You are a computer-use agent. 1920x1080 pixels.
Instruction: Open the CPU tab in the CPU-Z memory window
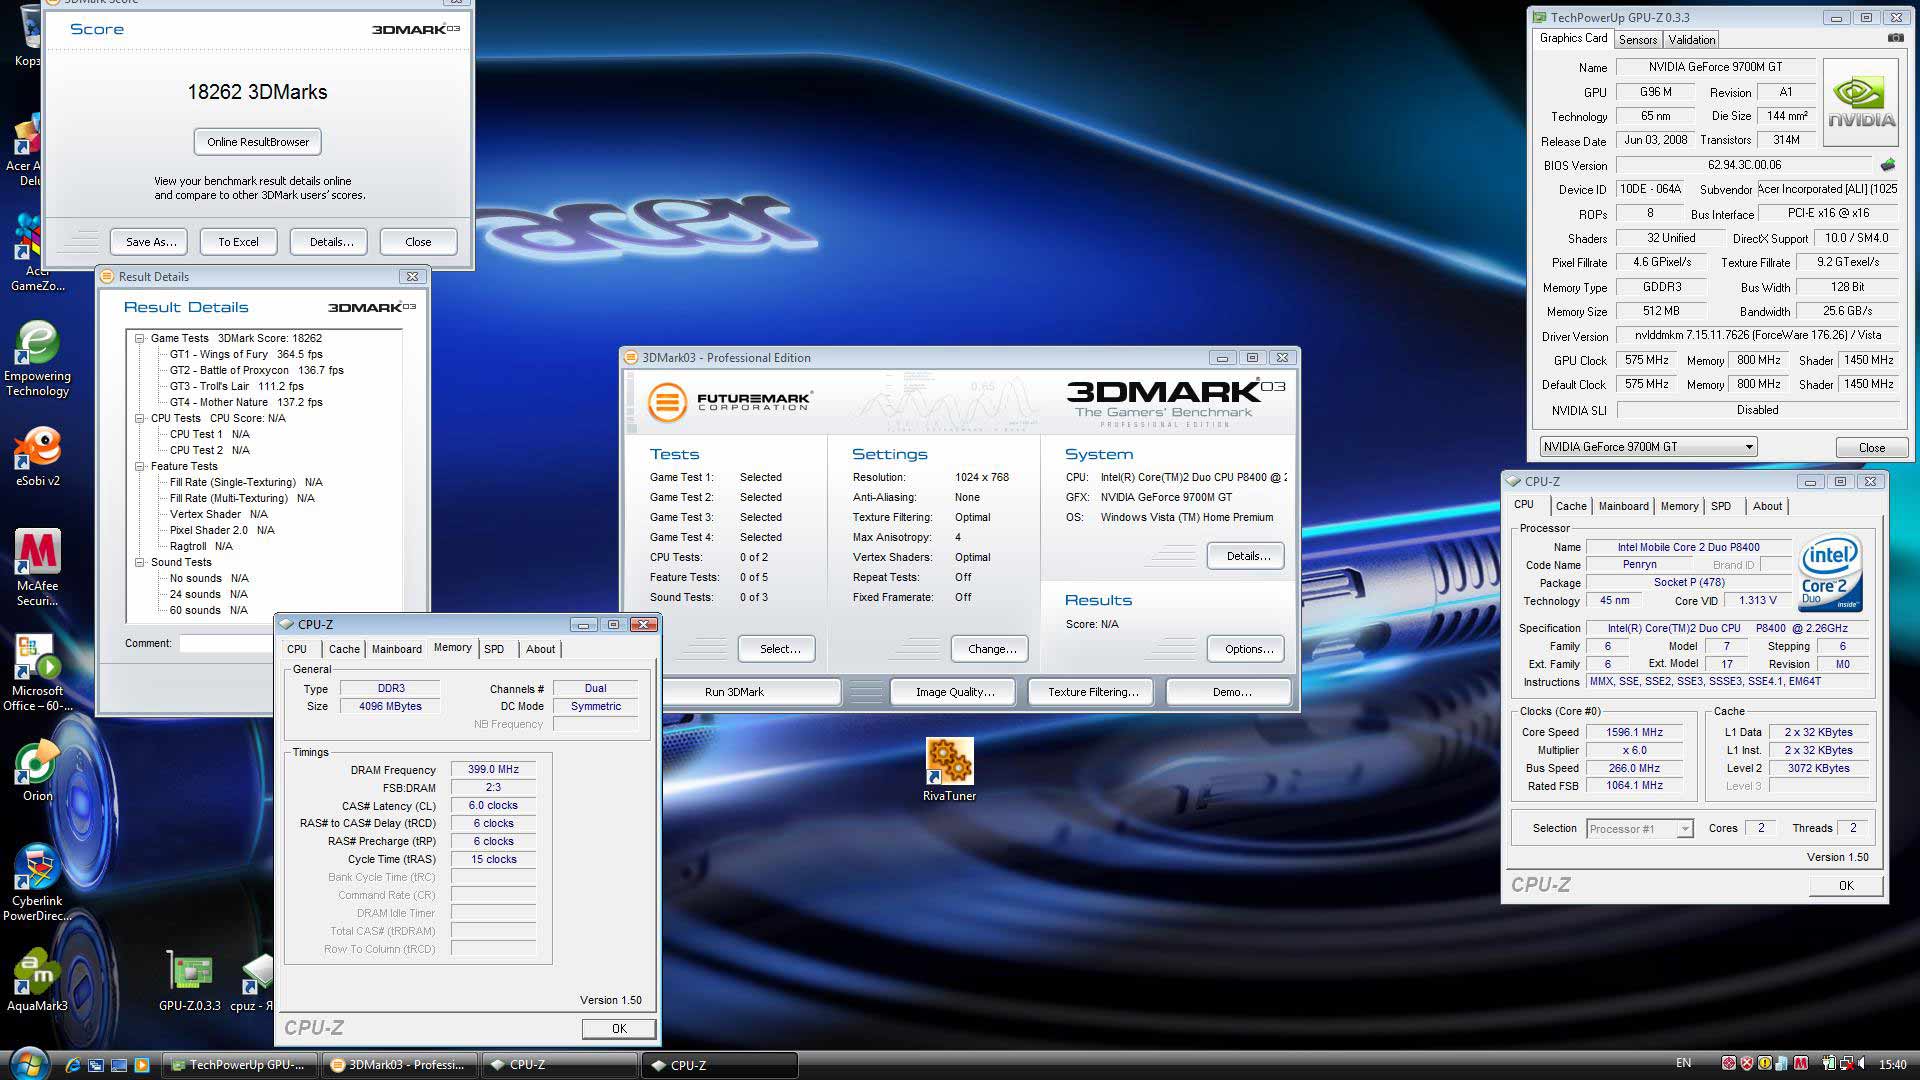point(297,649)
